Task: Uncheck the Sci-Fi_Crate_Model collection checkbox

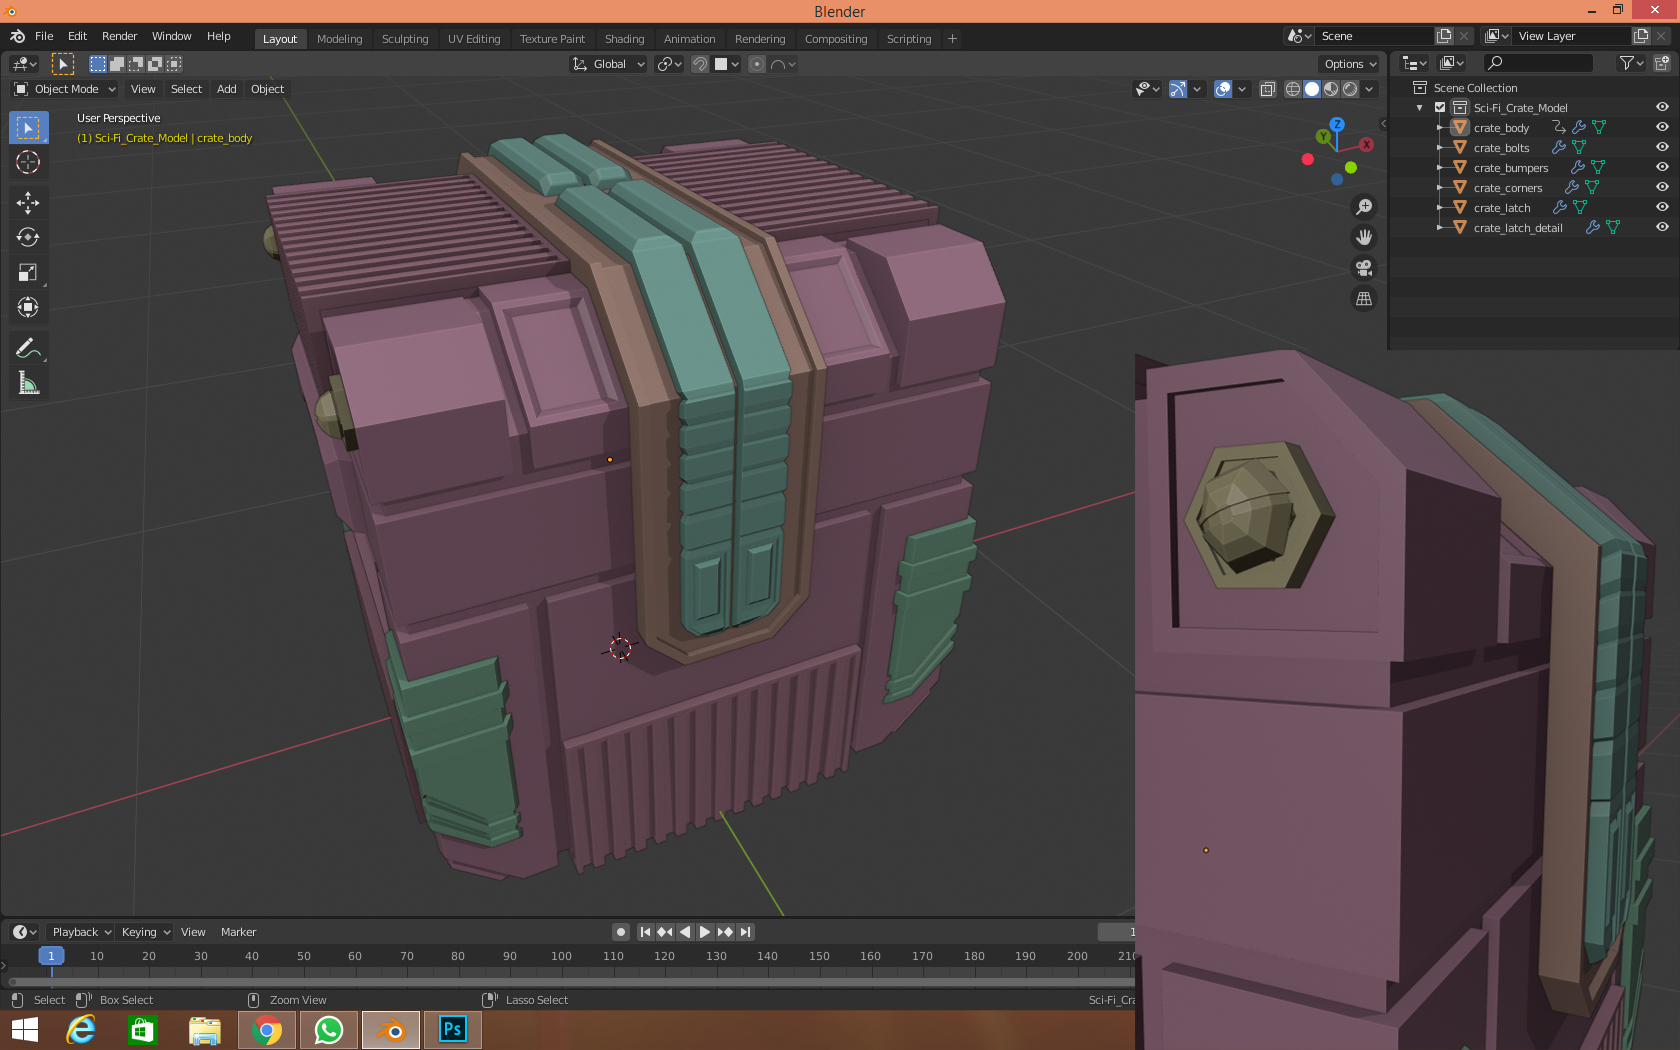Action: (1440, 107)
